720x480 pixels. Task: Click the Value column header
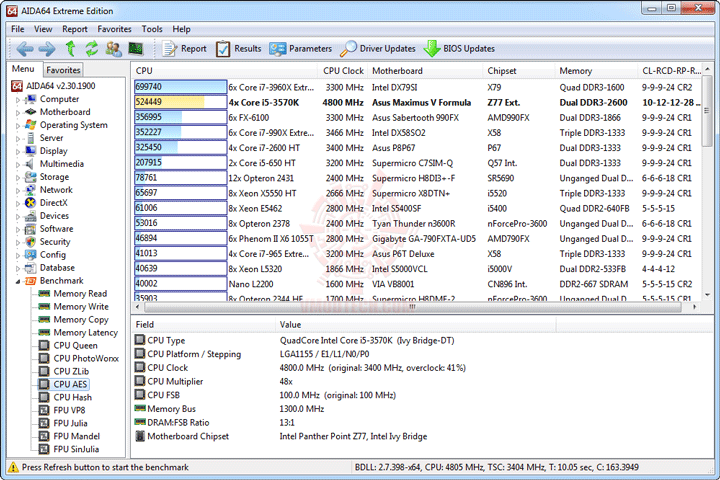coord(416,324)
